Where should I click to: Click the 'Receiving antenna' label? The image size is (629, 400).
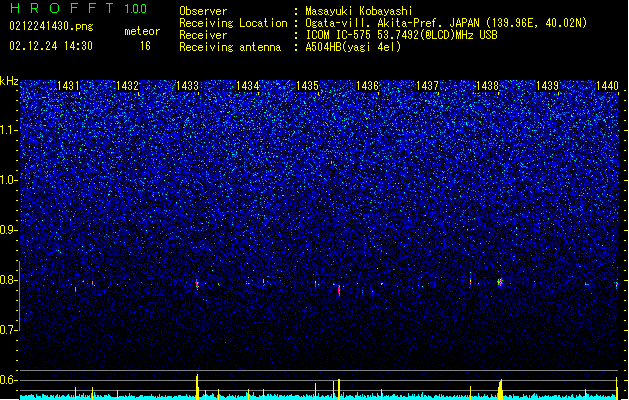230,47
